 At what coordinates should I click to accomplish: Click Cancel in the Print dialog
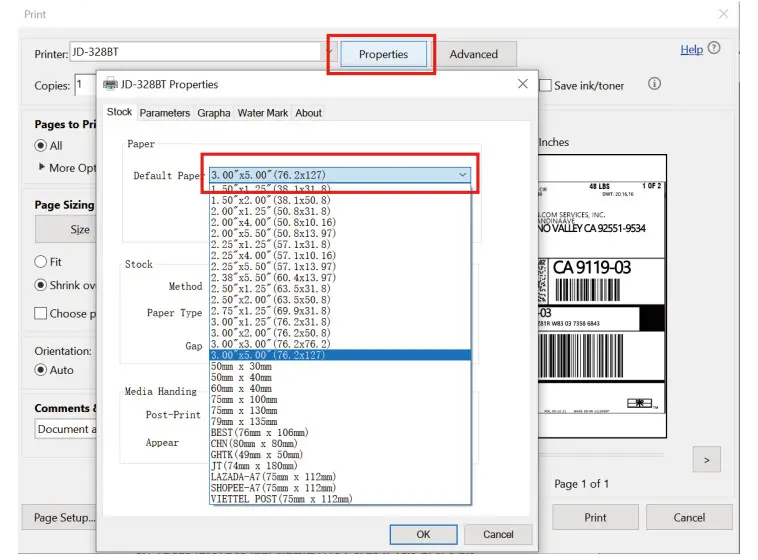point(689,517)
